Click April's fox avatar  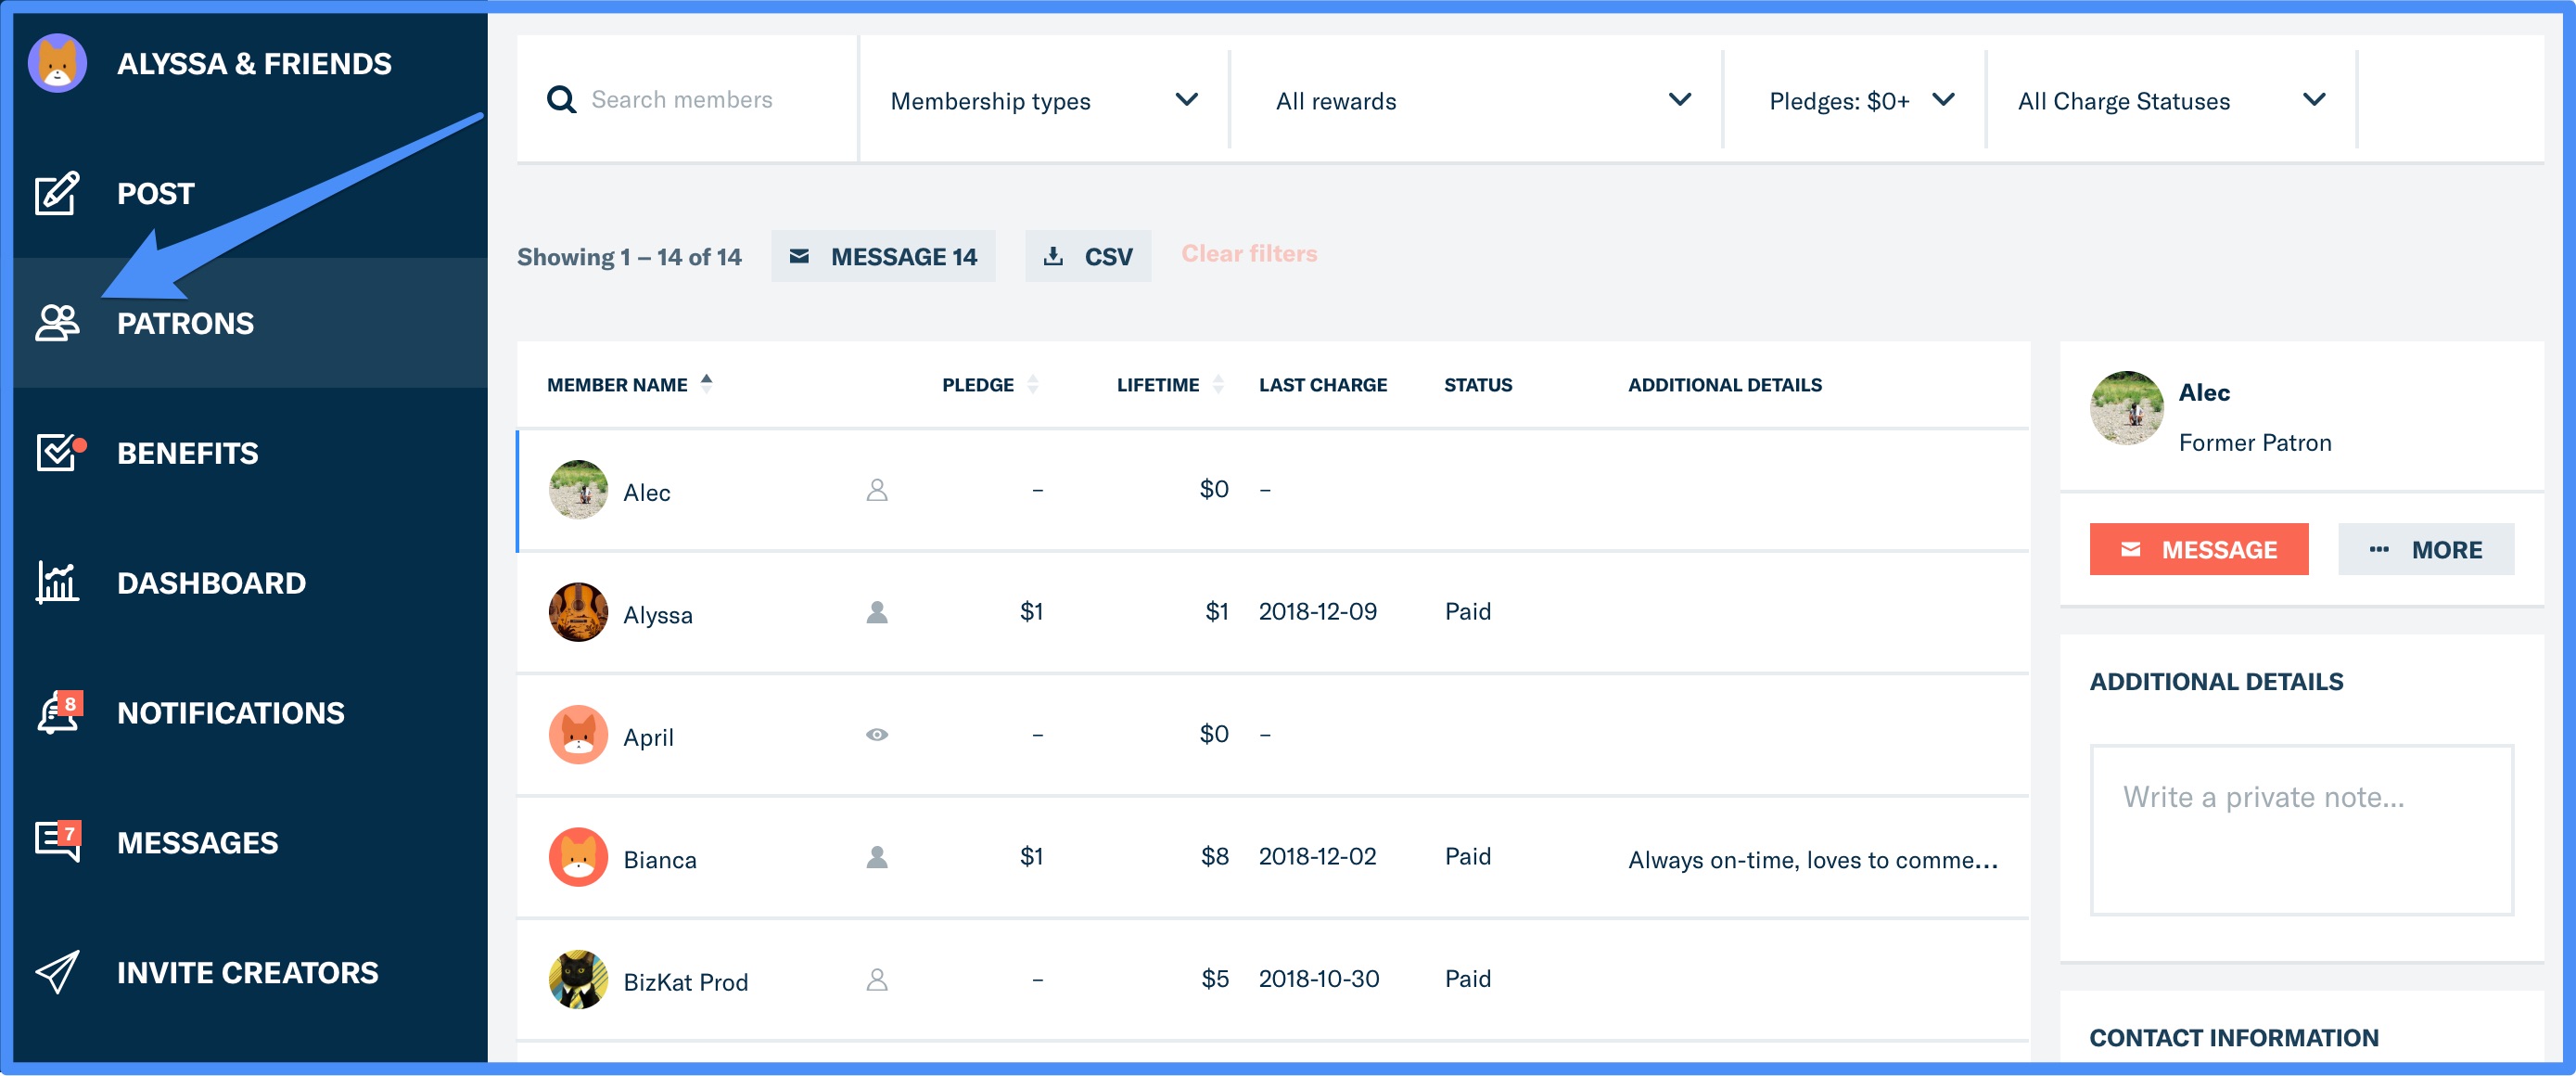578,735
